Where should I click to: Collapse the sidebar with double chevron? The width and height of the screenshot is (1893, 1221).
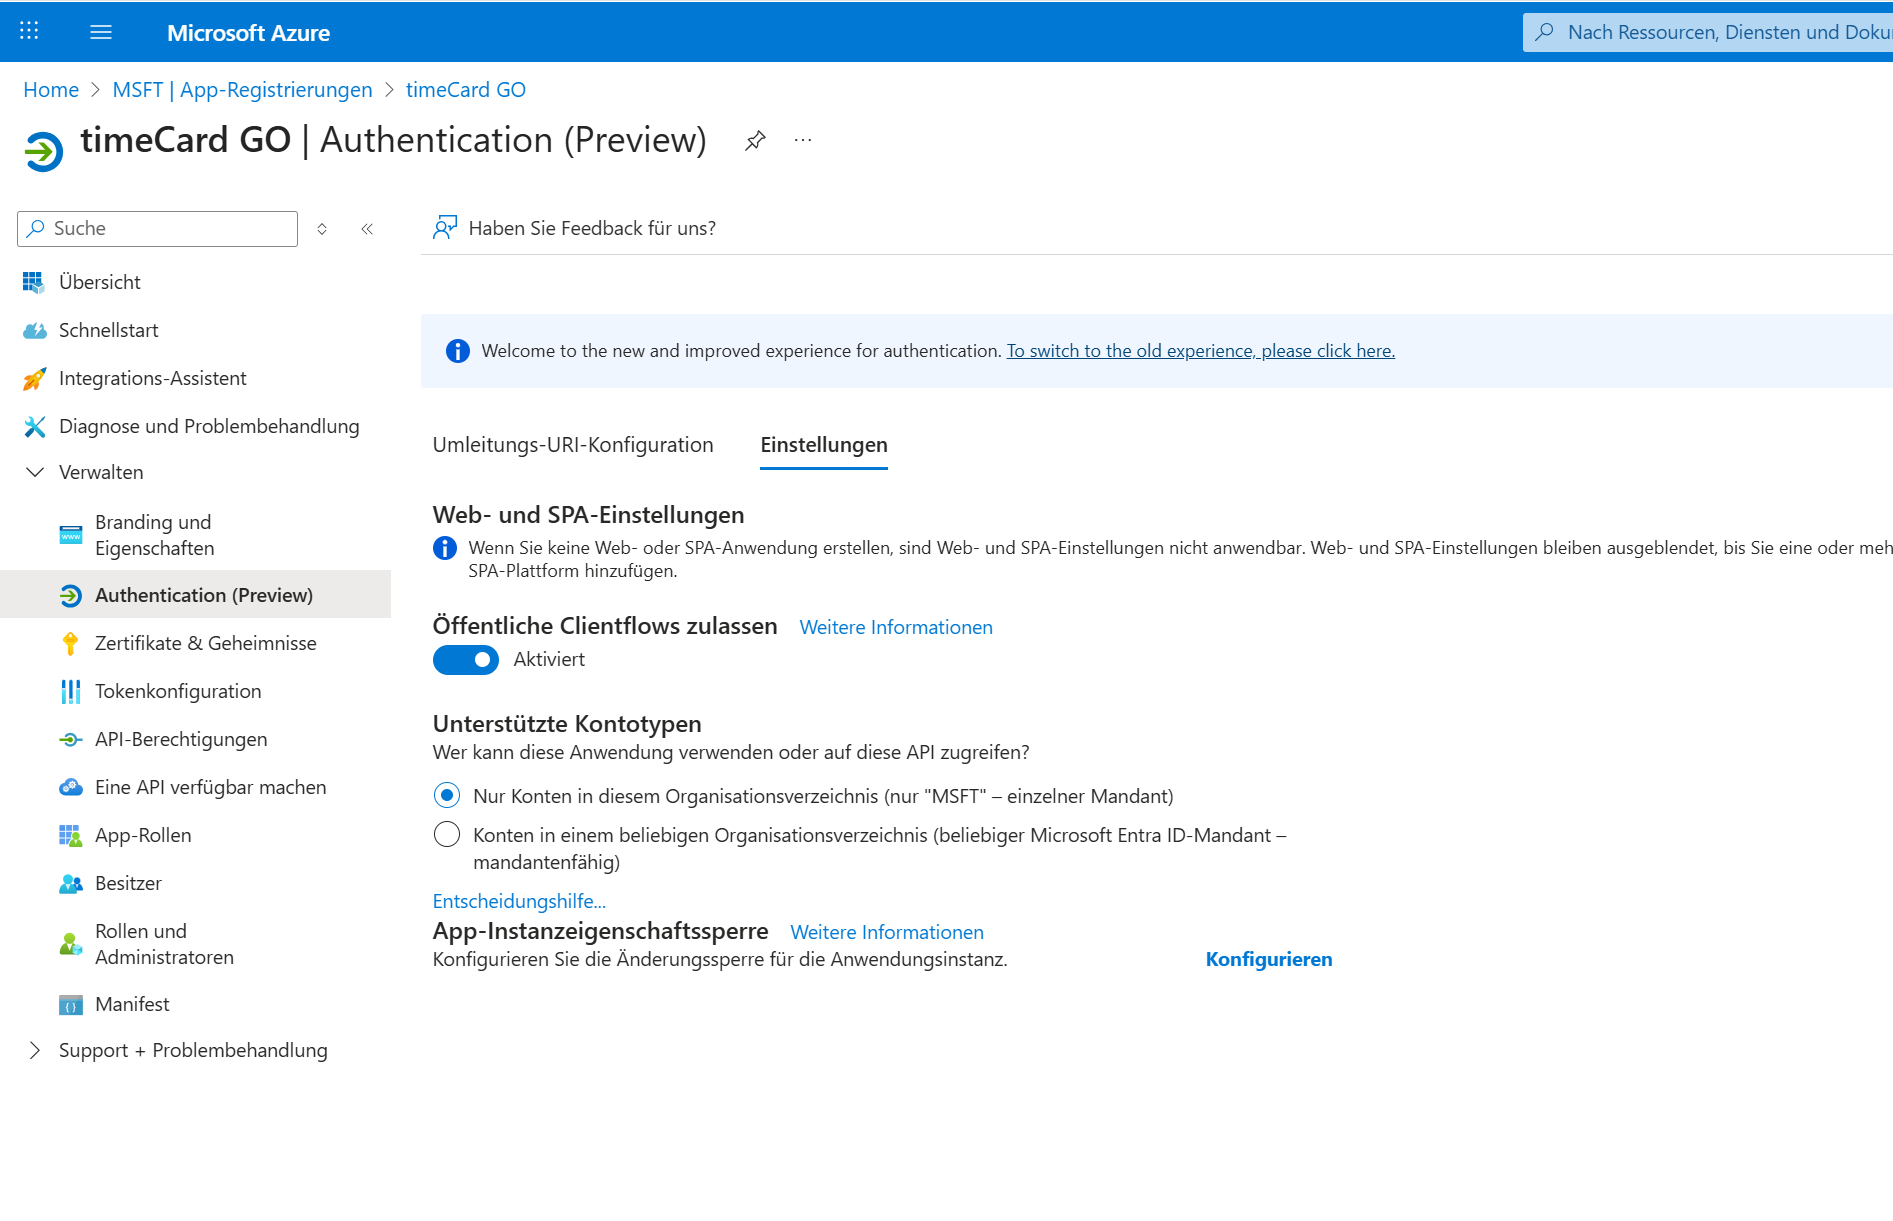tap(367, 229)
